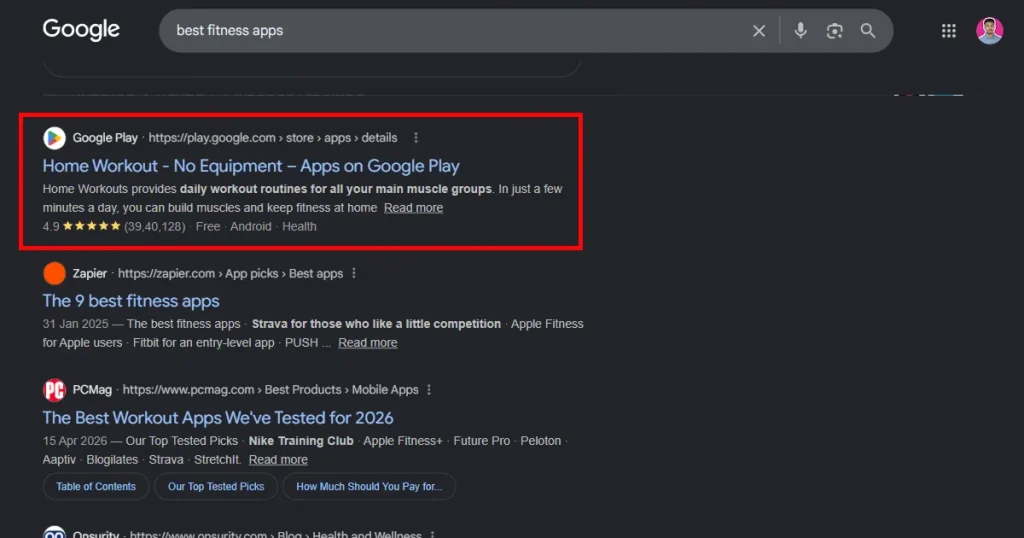Screen dimensions: 1024x538
Task: Click the 4.9 star rating stars
Action: tap(91, 227)
